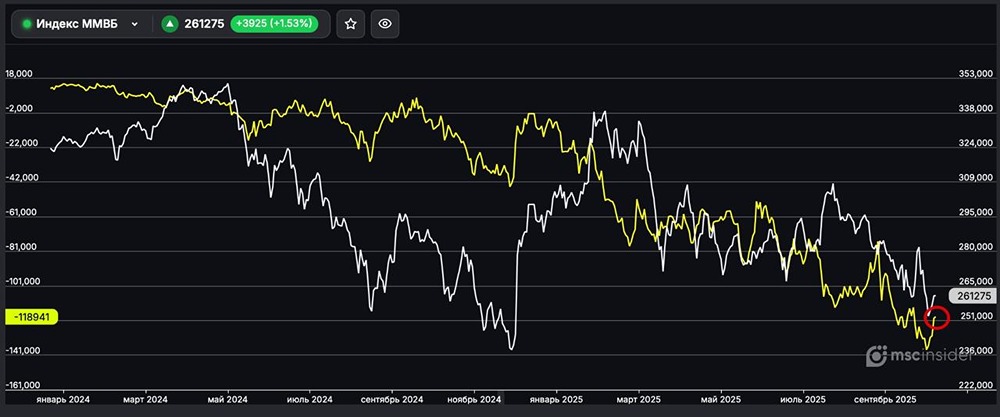This screenshot has height=417, width=1000.
Task: Click the 353,000 right price axis label
Action: point(974,74)
